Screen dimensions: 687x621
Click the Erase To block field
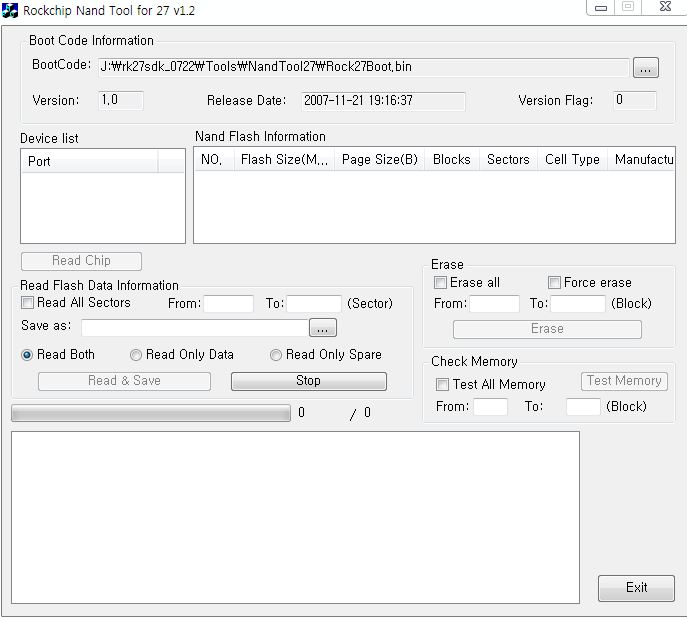pyautogui.click(x=578, y=304)
